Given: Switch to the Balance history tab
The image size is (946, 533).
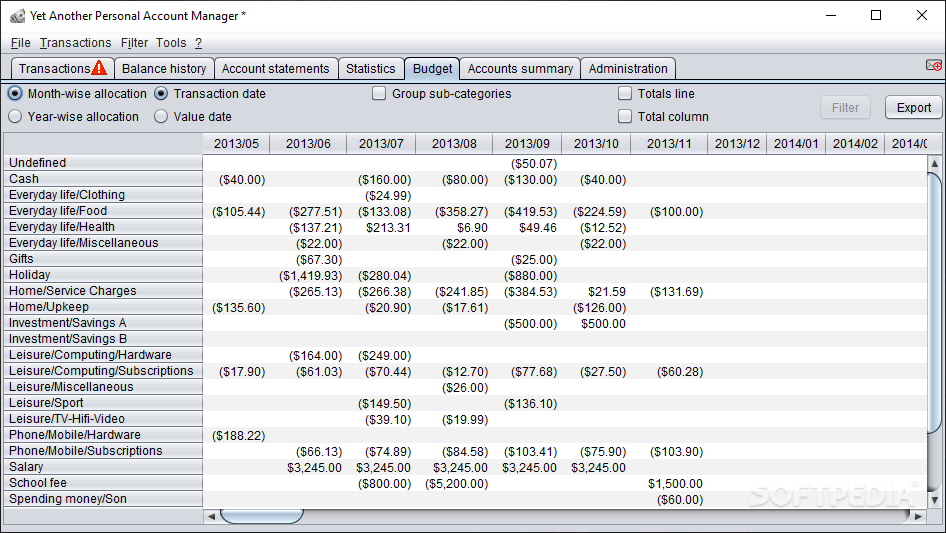Looking at the screenshot, I should coord(163,68).
